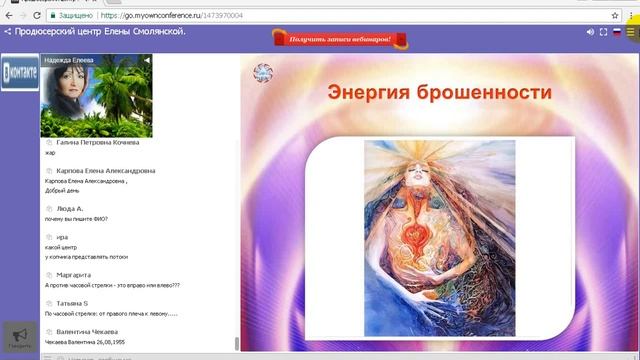
Task: Click icon next to Галина Петровна Кочнева
Action: [49, 142]
